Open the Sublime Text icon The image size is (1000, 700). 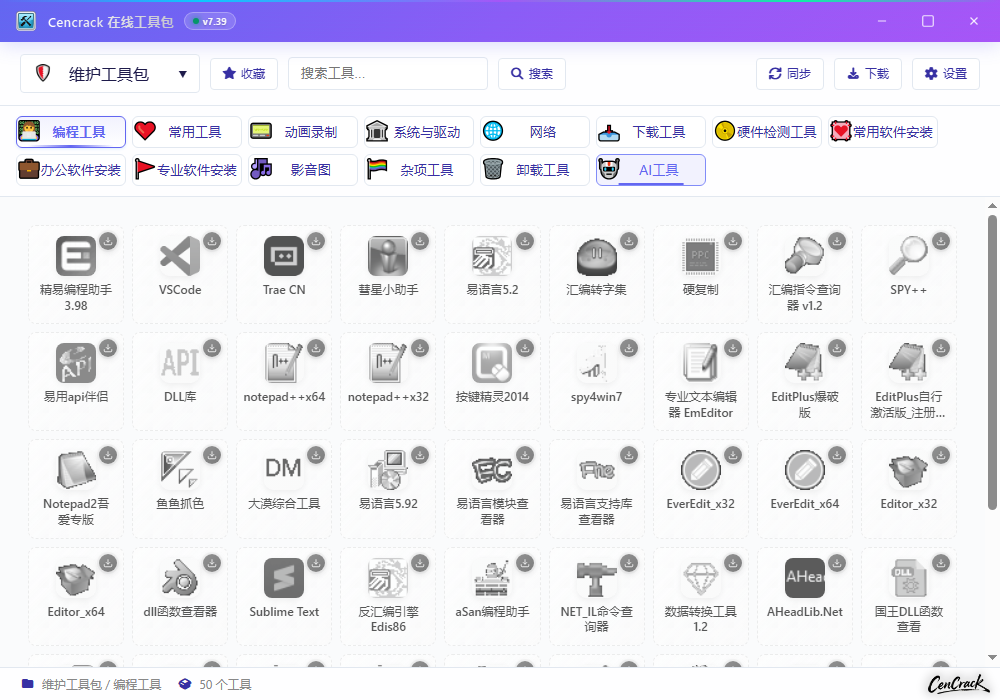click(284, 578)
